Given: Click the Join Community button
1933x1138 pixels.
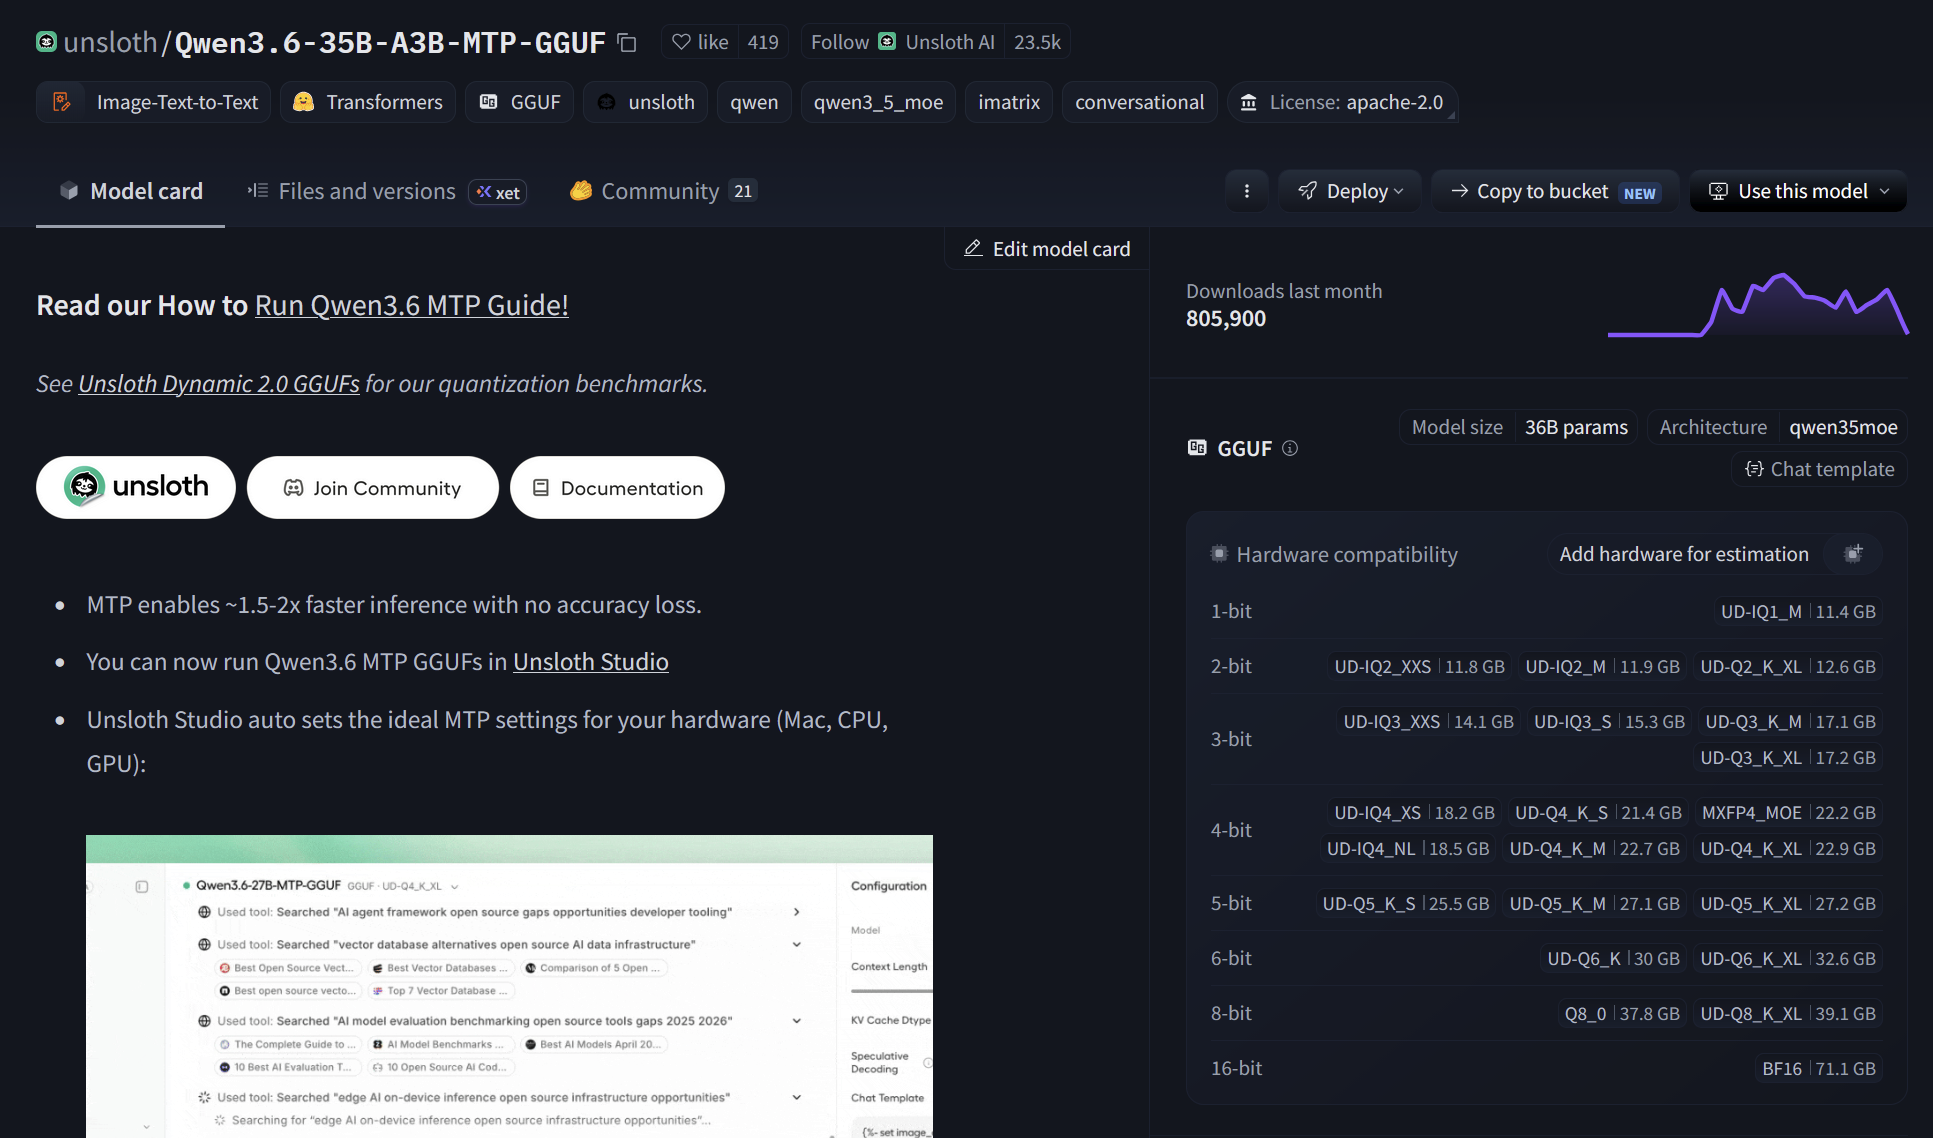Looking at the screenshot, I should point(373,487).
